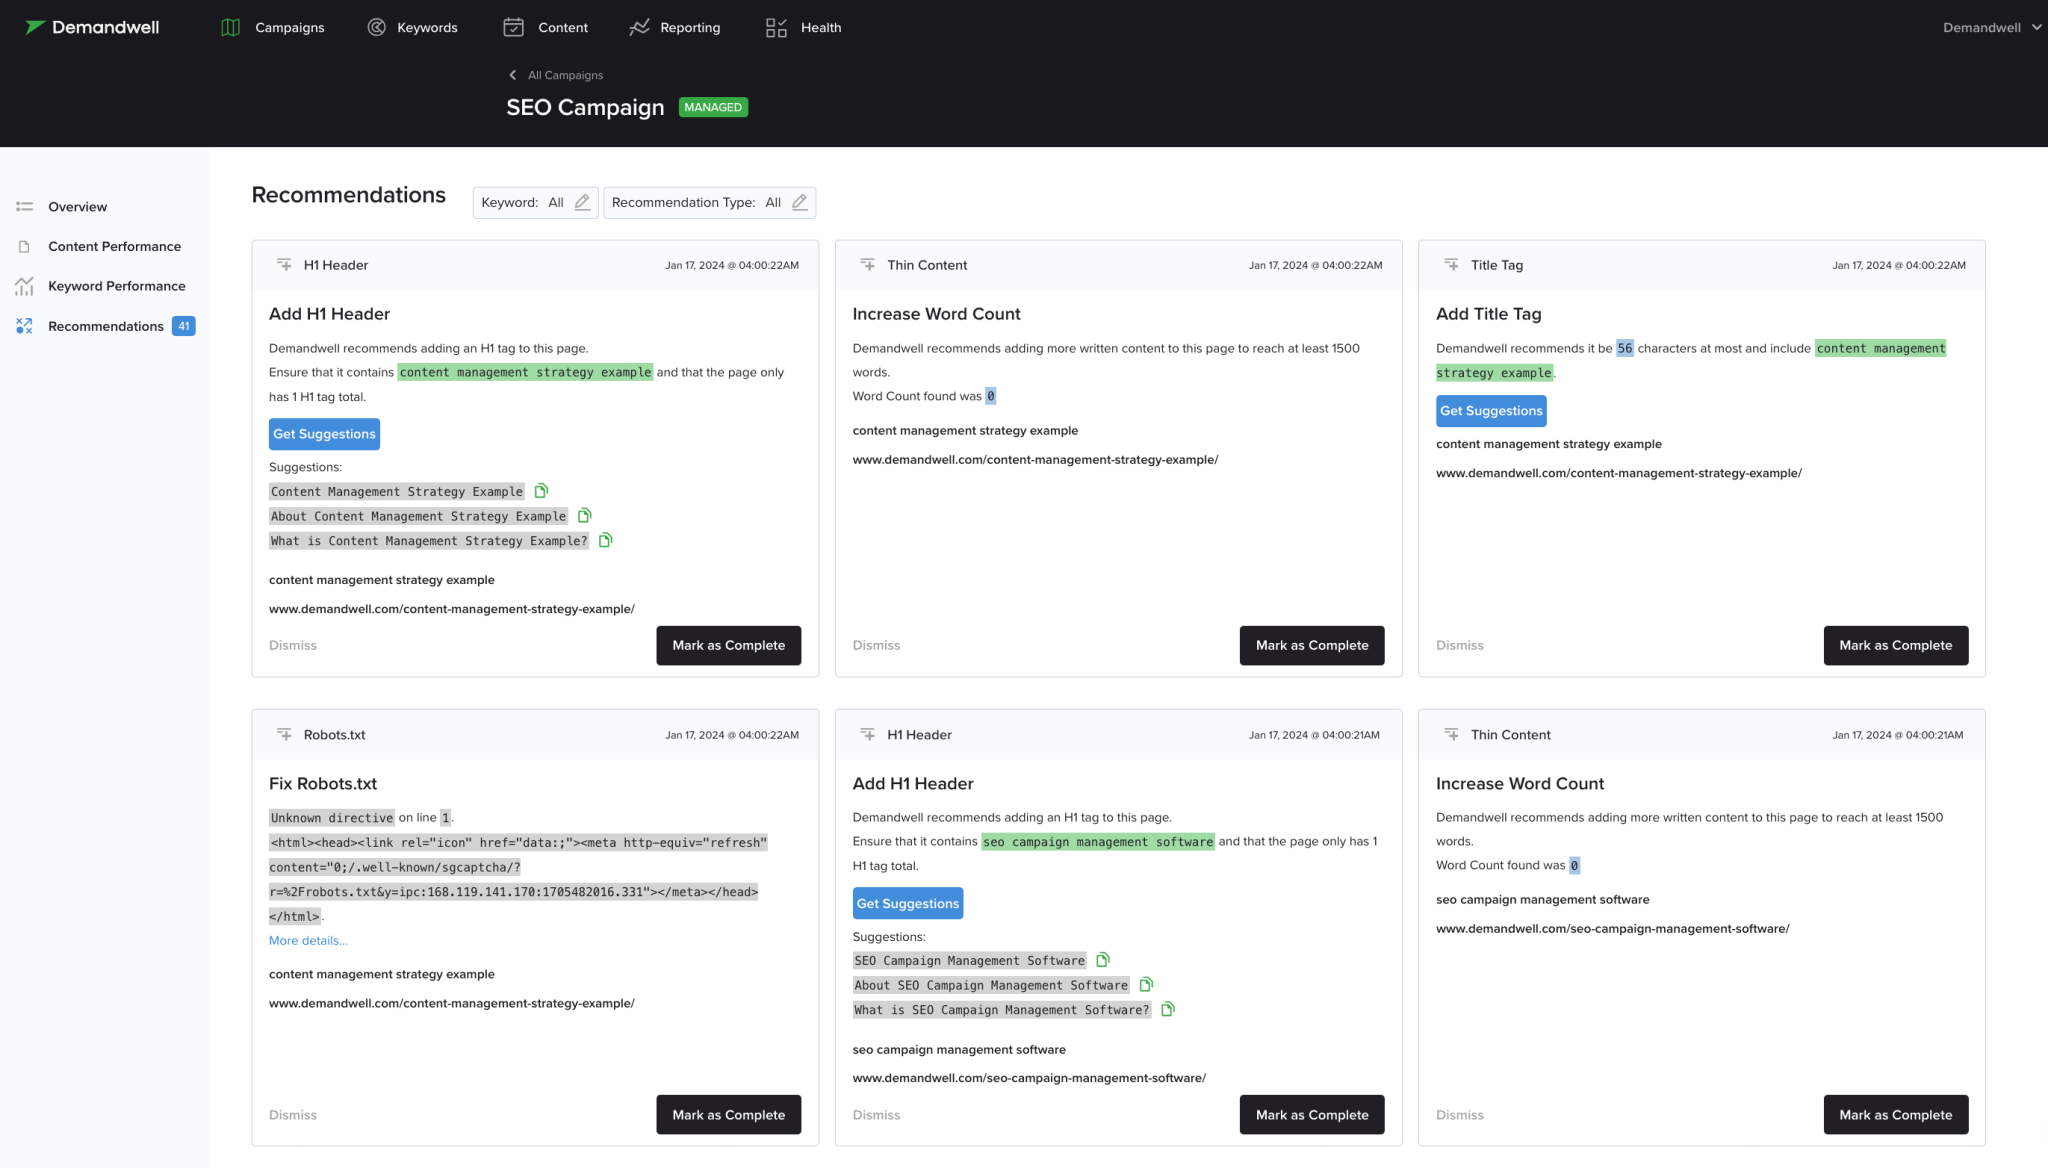The height and width of the screenshot is (1168, 2048).
Task: Dismiss the Thin Content recommendation
Action: point(875,645)
